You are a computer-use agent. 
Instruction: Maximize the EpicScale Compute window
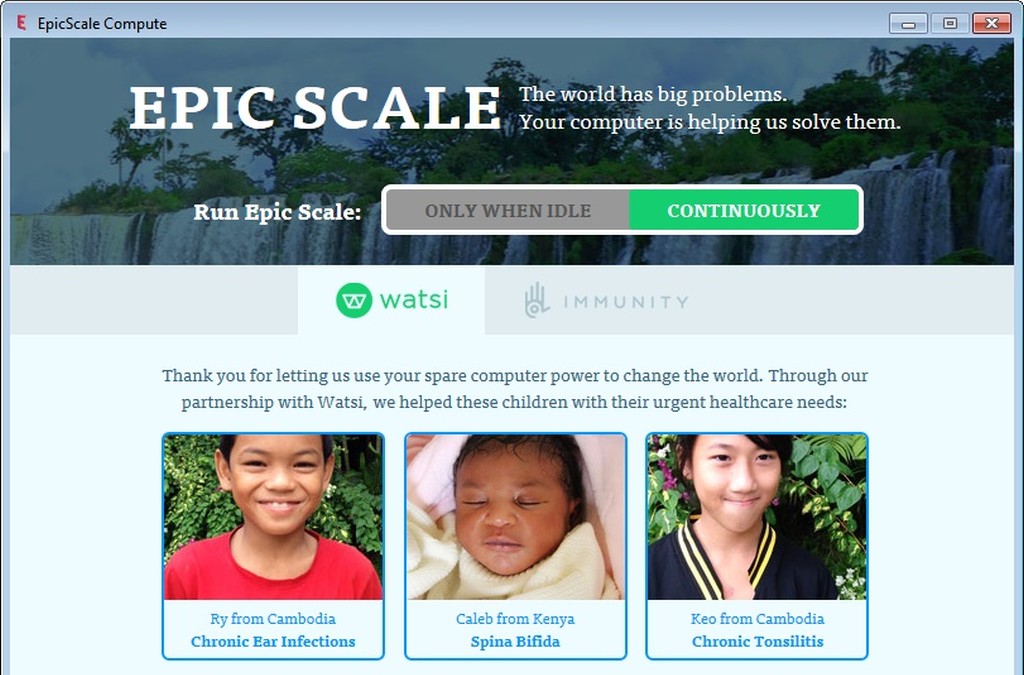[950, 24]
